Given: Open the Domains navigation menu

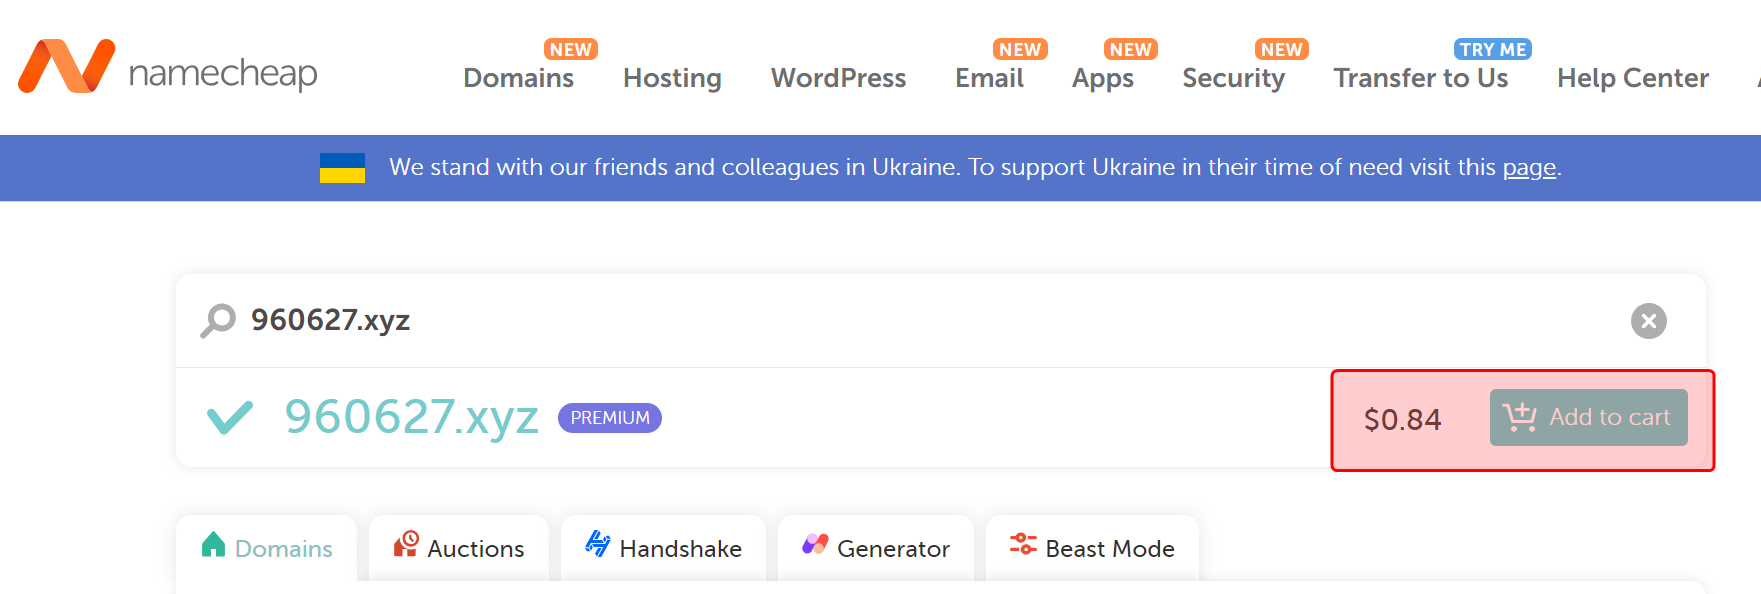Looking at the screenshot, I should tap(518, 78).
